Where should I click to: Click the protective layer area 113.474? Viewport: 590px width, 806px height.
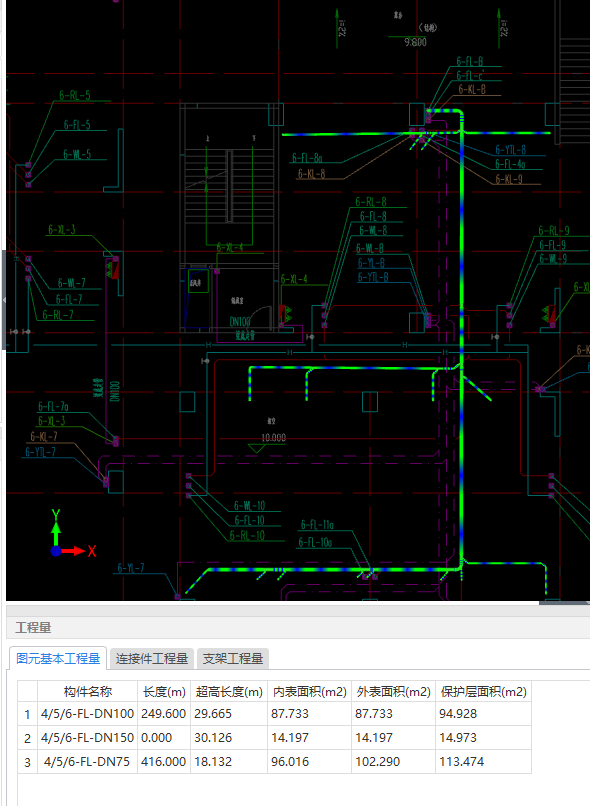pyautogui.click(x=462, y=761)
